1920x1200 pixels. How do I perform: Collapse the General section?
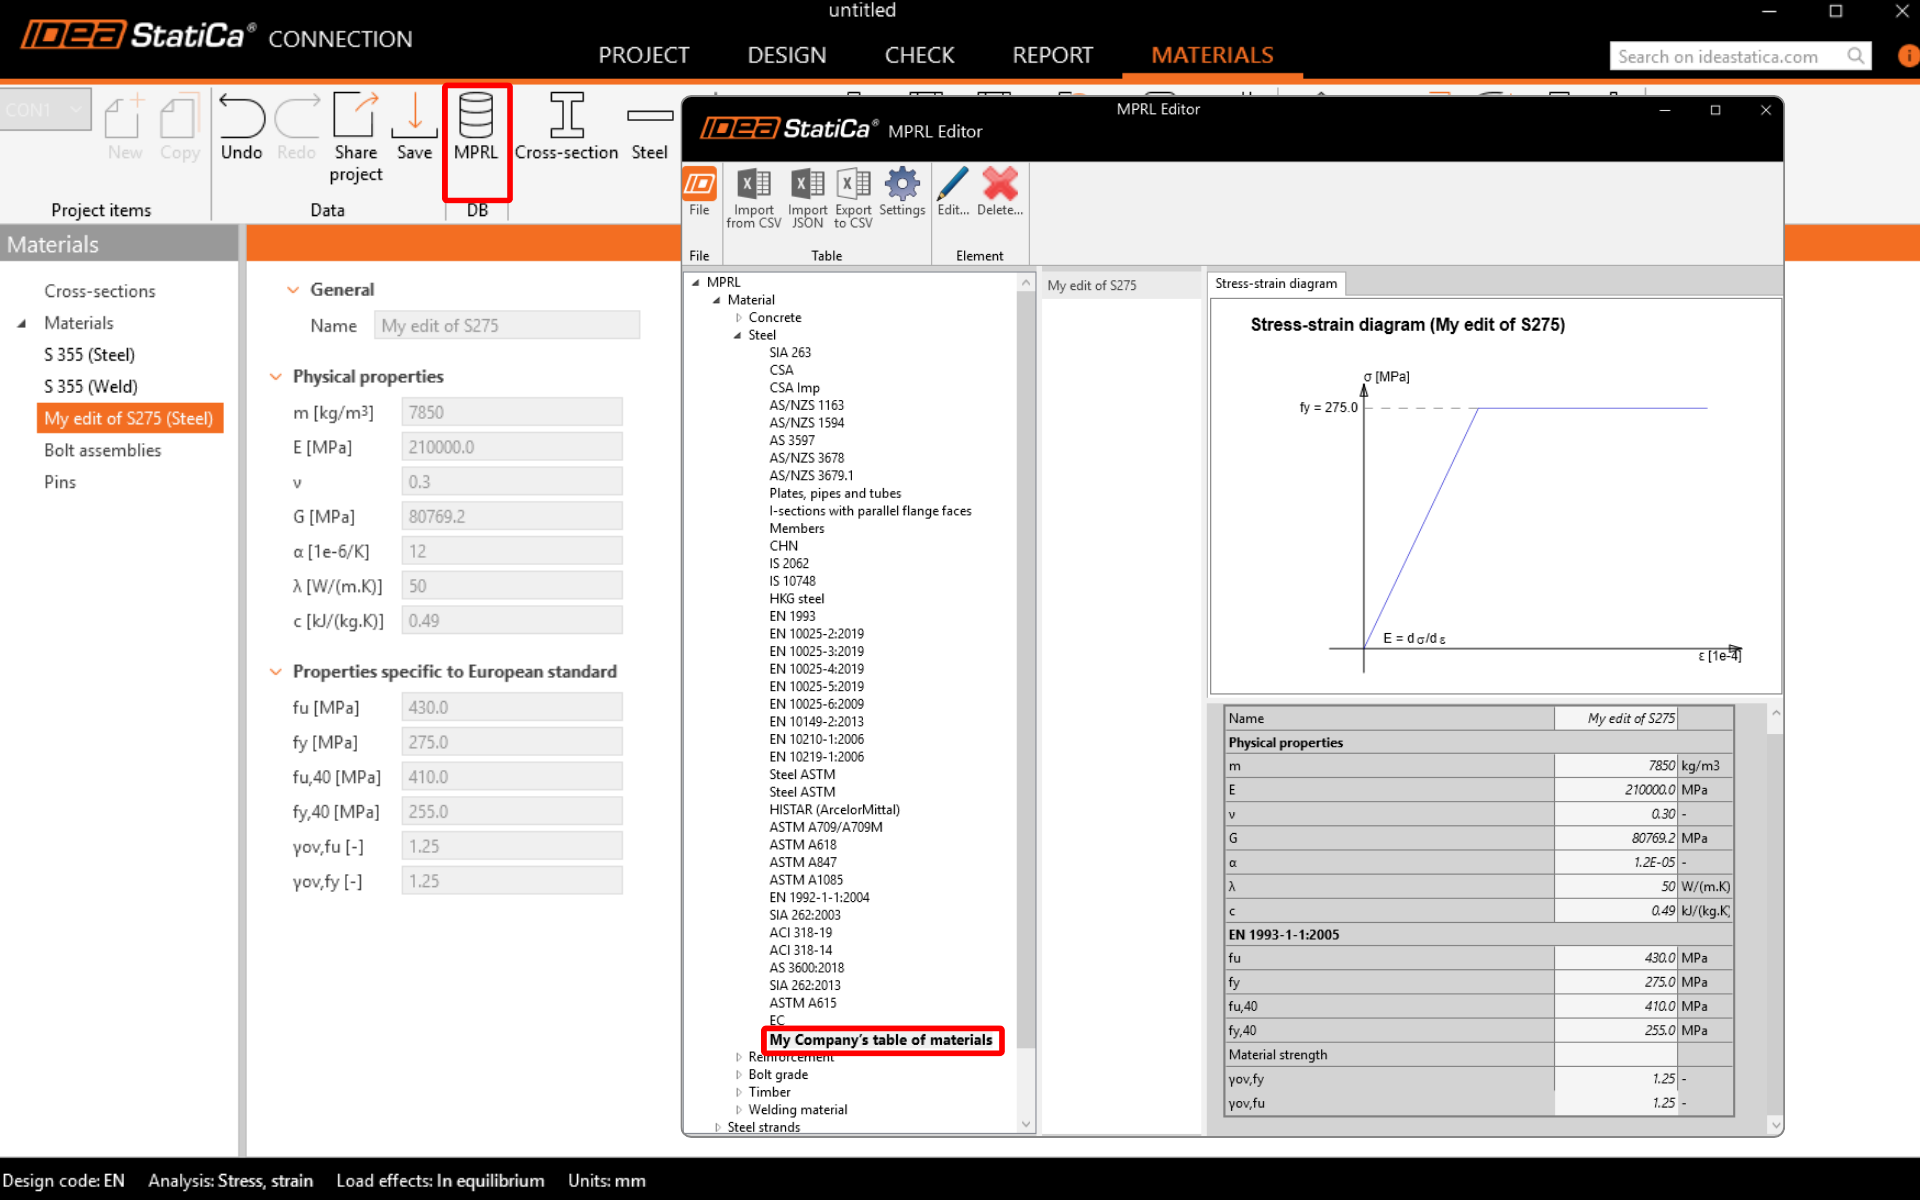(293, 290)
